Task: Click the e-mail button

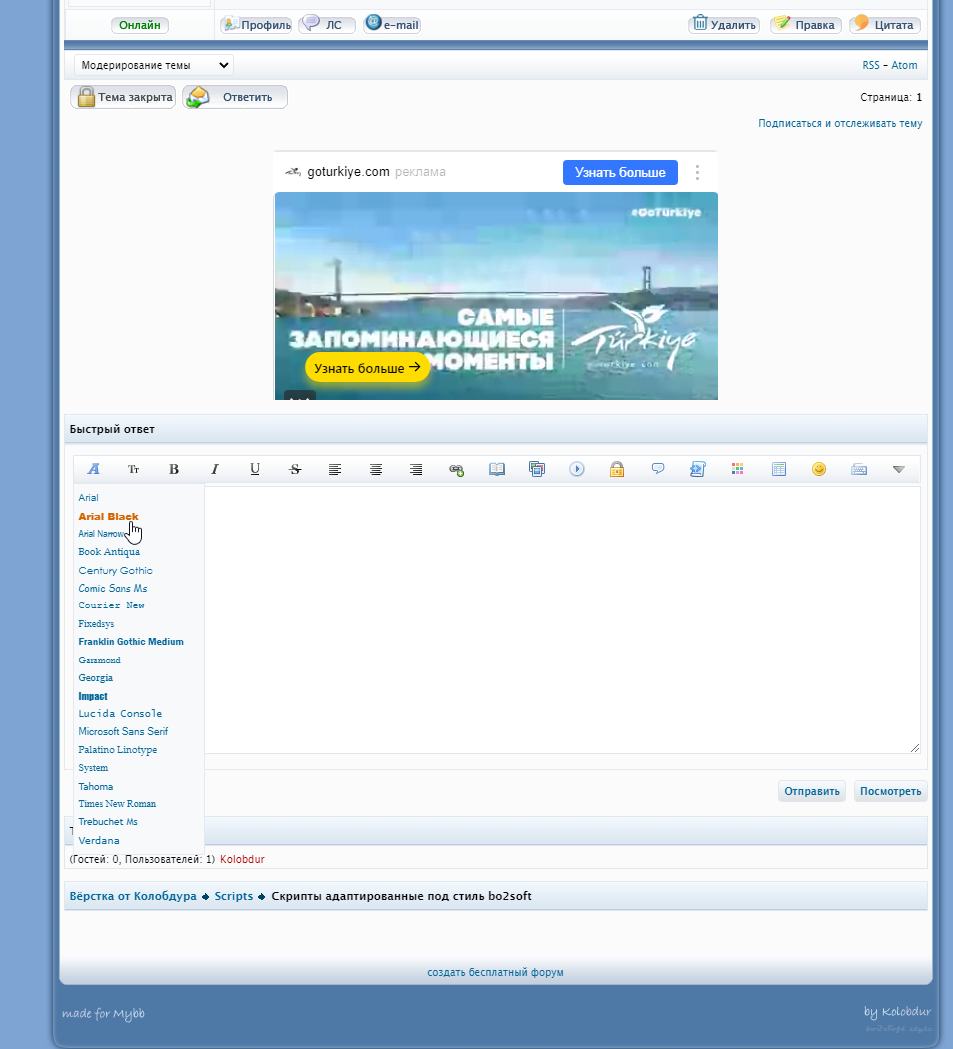Action: tap(392, 25)
